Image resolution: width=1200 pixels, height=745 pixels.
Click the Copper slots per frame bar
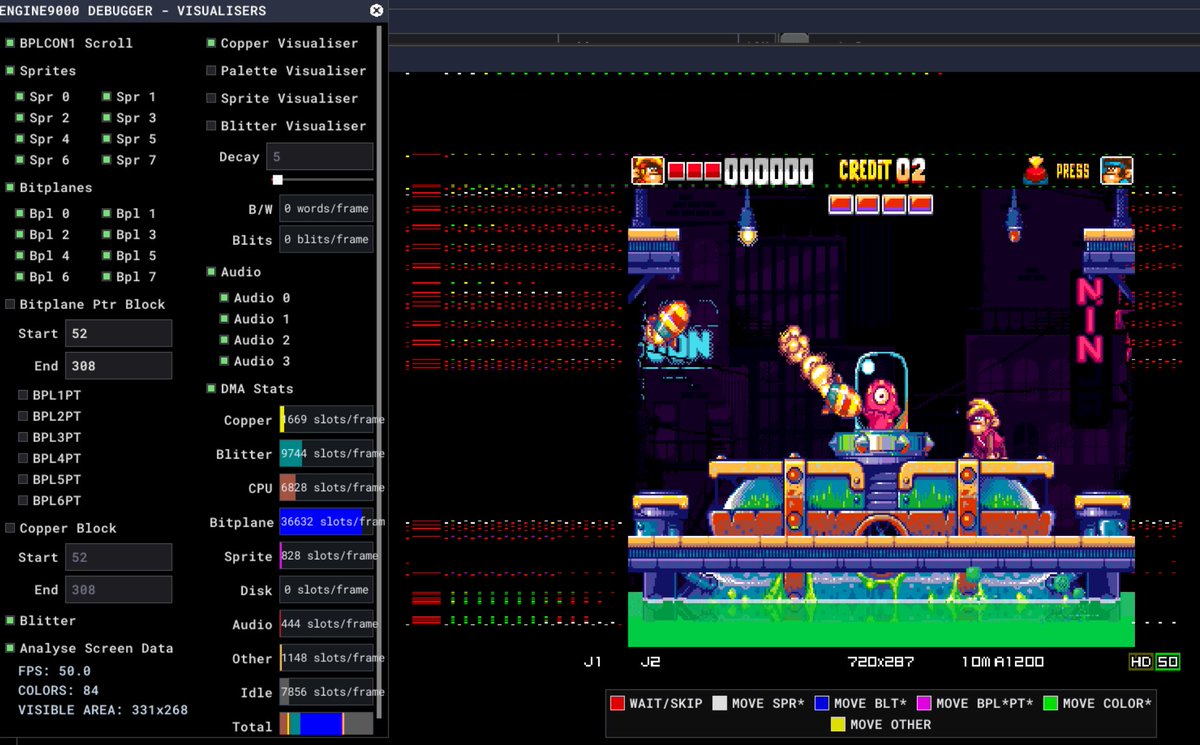(326, 420)
